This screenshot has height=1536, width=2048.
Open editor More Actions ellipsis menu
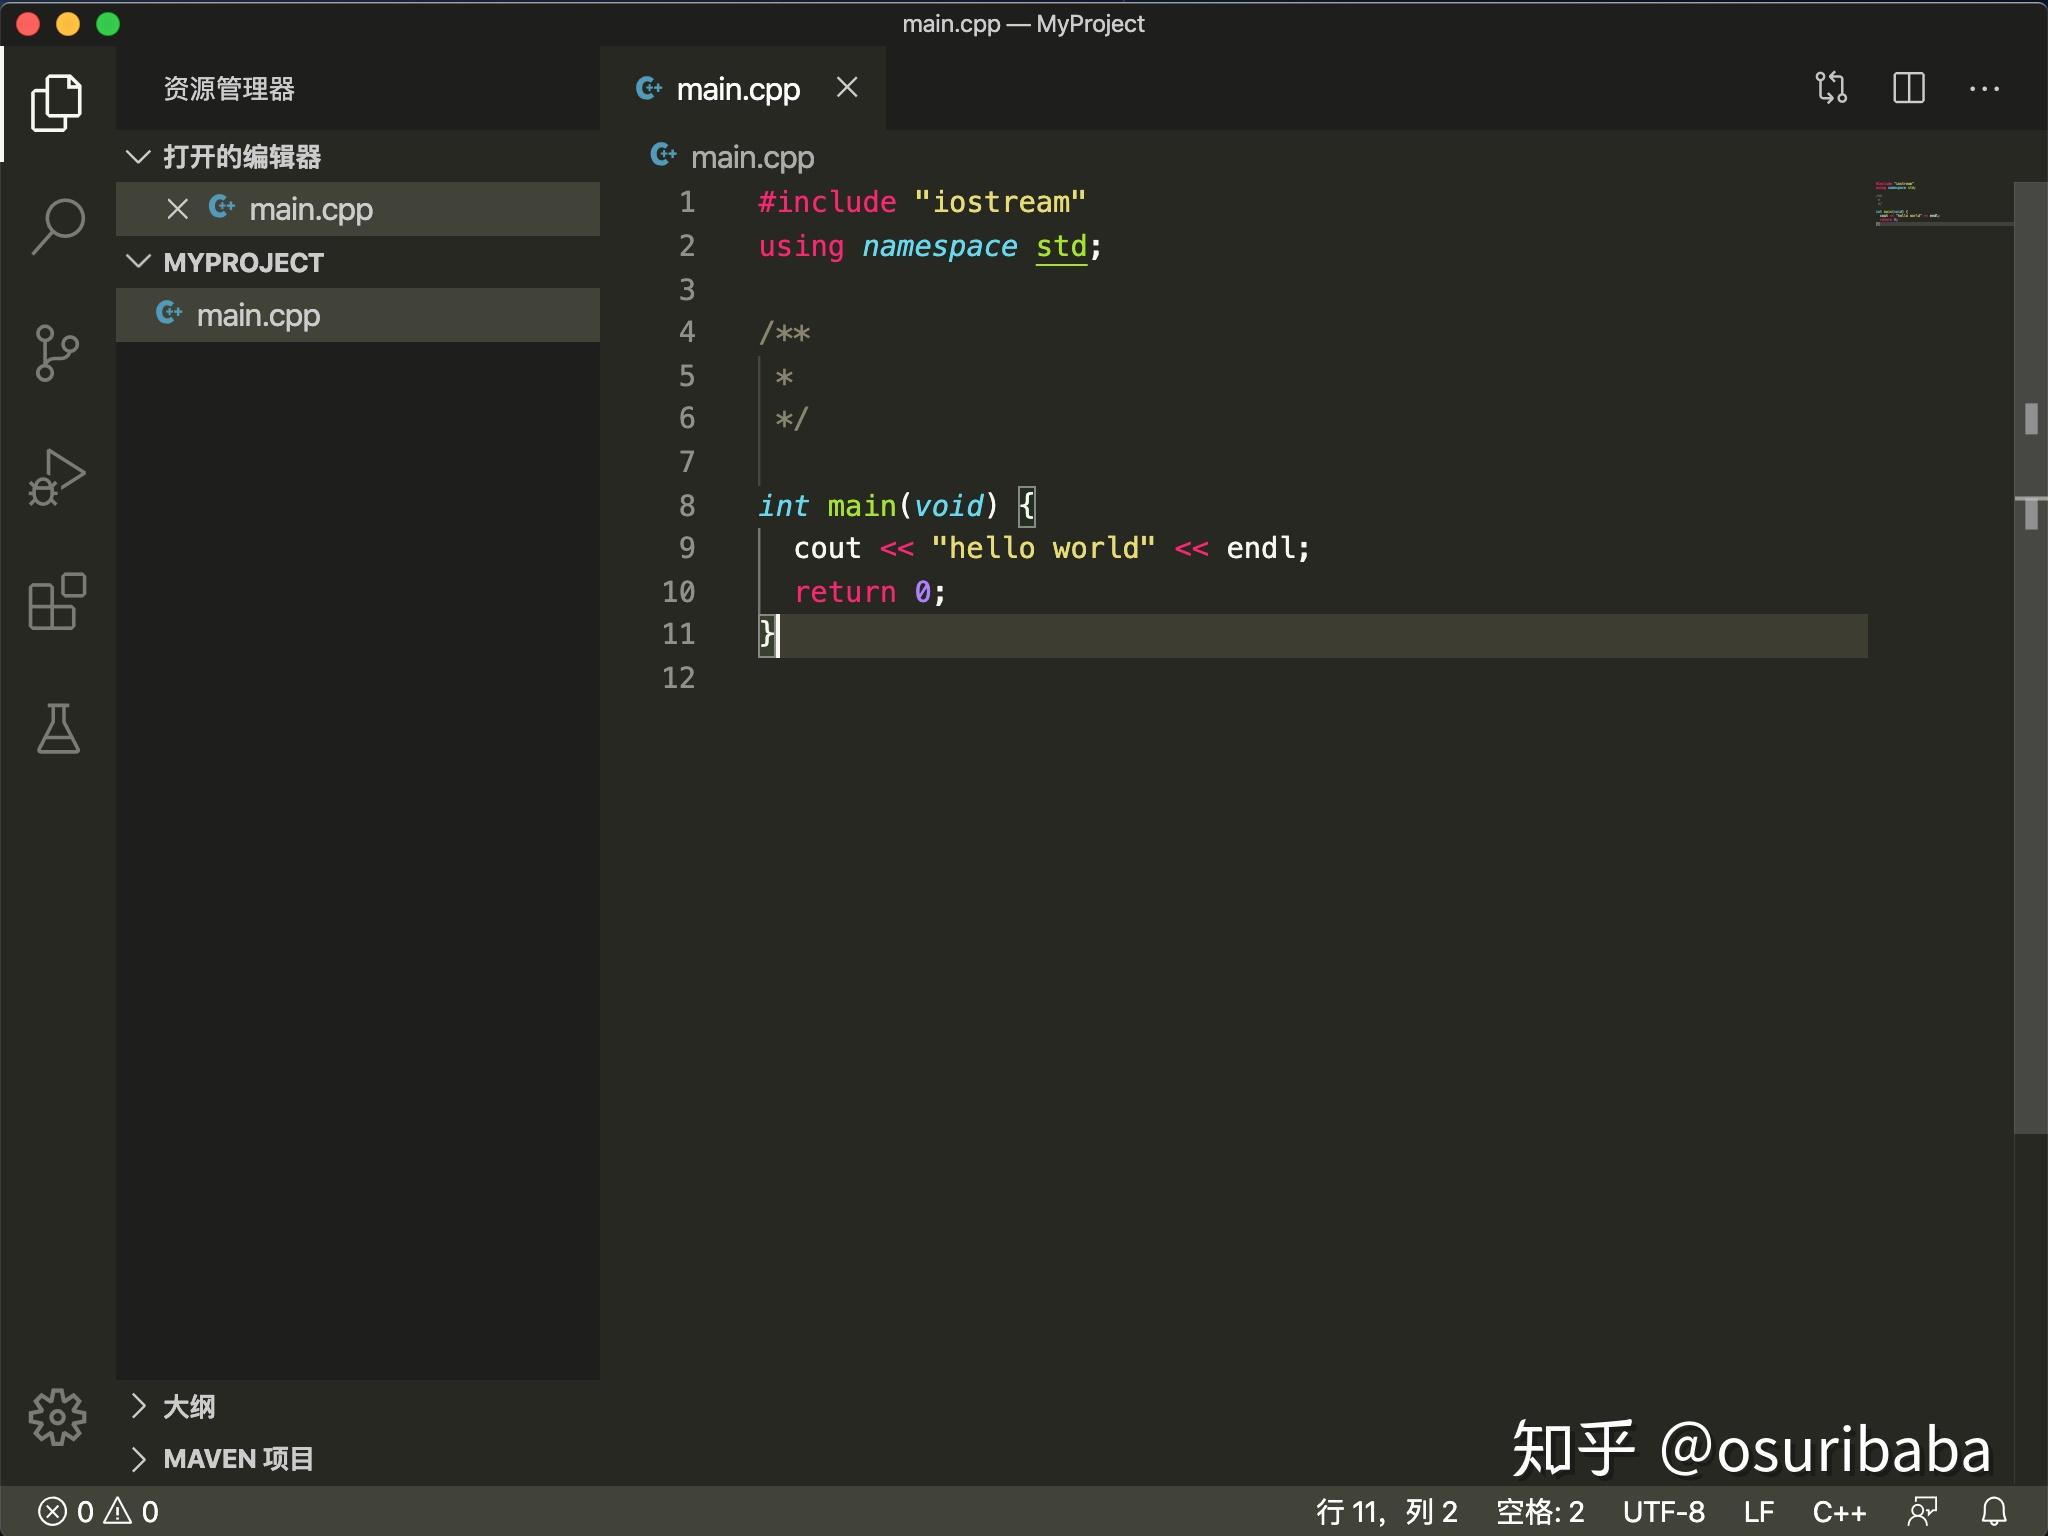pos(1984,88)
